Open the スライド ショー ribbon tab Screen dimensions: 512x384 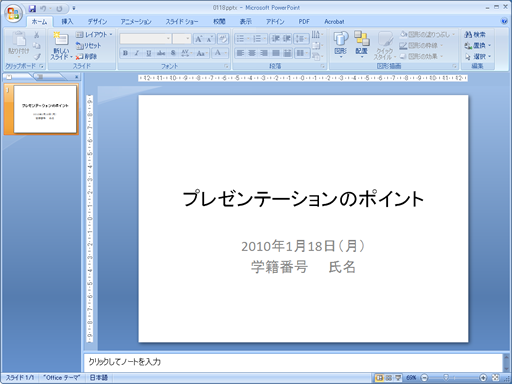coord(182,22)
